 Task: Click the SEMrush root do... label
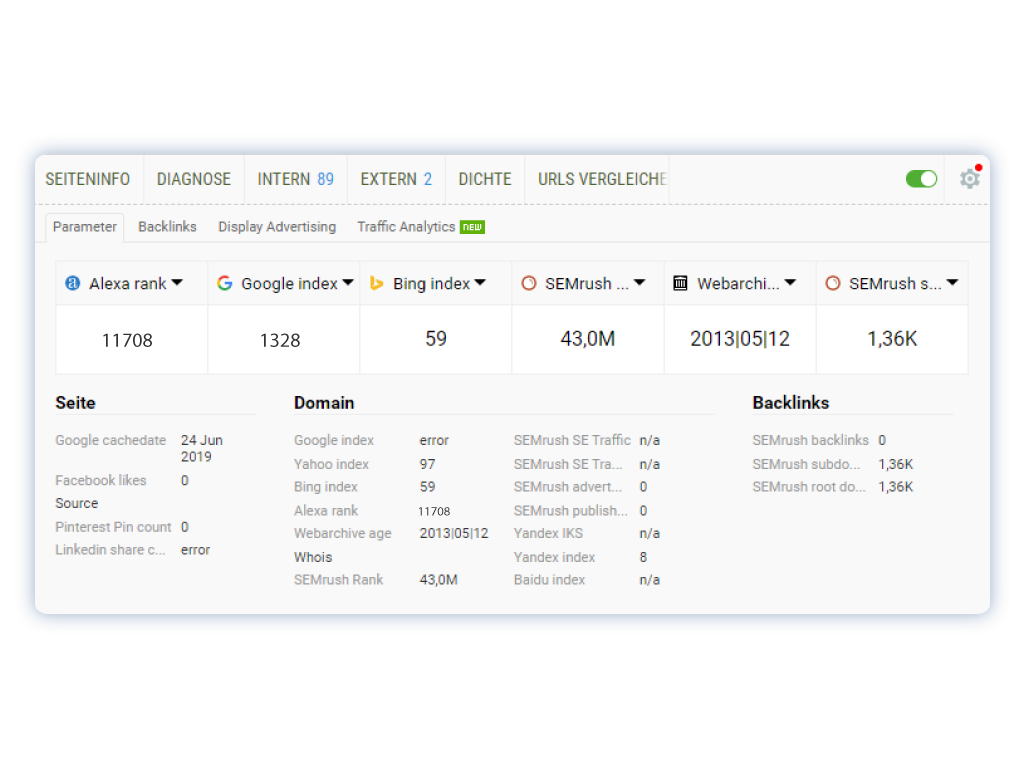click(808, 487)
